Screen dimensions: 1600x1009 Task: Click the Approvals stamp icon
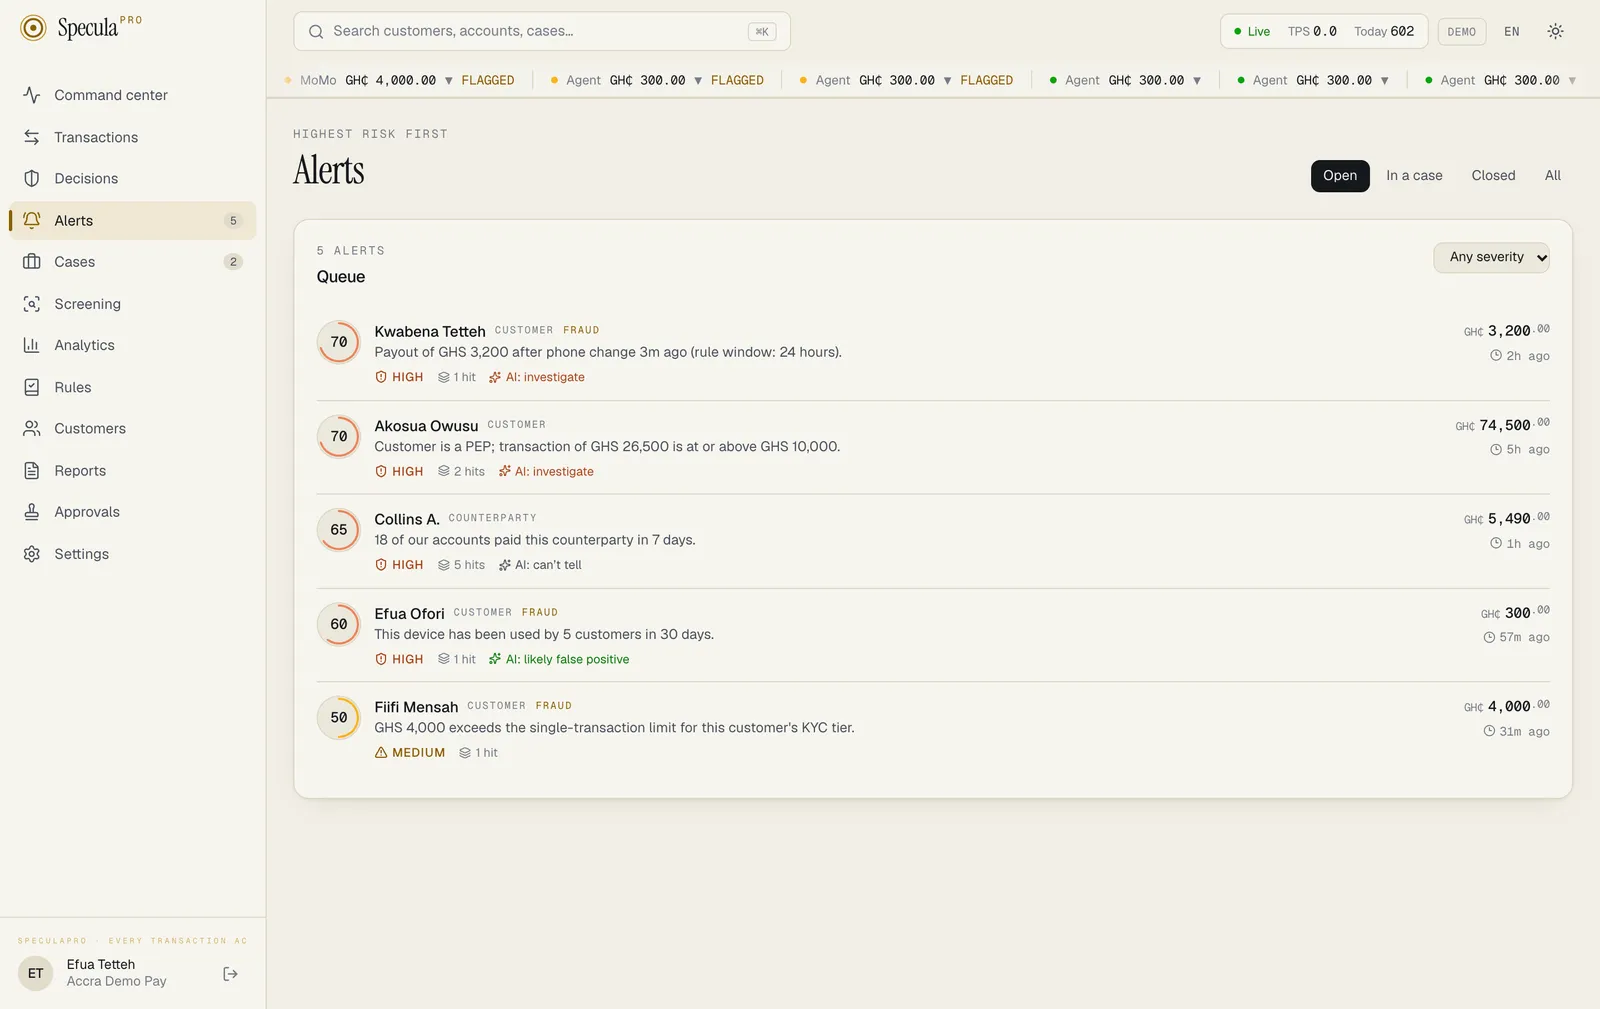tap(32, 512)
